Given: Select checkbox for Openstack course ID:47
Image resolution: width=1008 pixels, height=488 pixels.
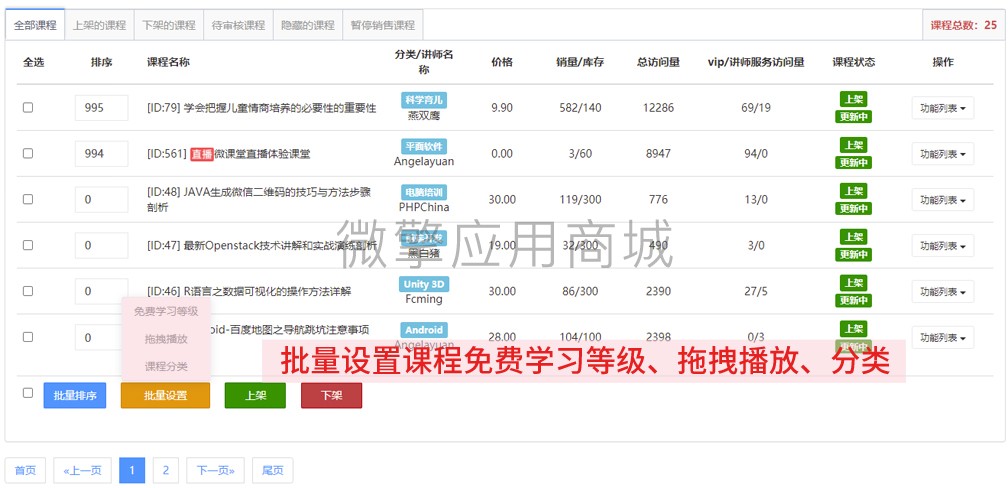Looking at the screenshot, I should point(28,245).
